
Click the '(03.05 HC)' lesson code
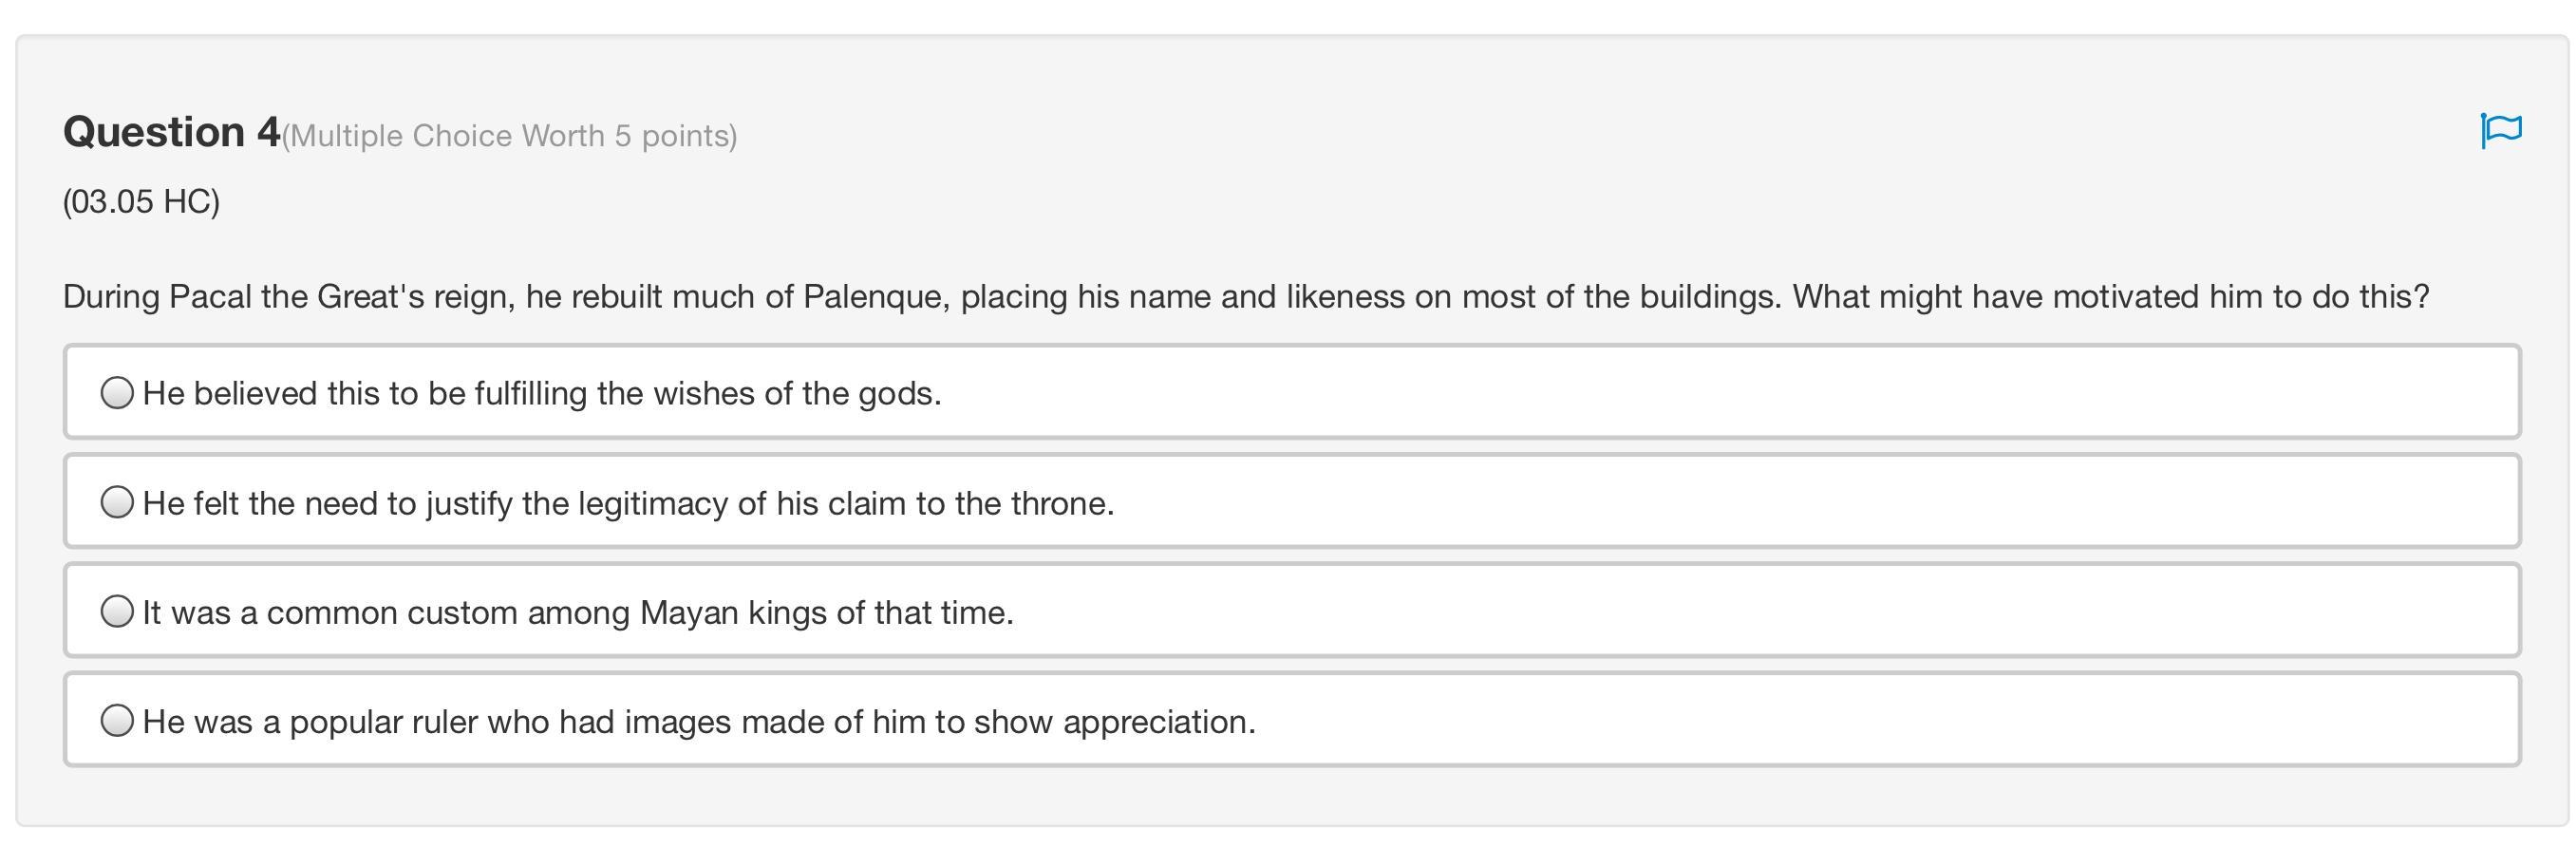pos(141,202)
